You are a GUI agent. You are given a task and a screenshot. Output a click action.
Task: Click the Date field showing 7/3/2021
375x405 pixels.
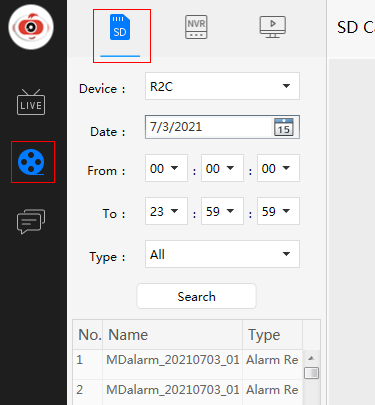(x=222, y=127)
